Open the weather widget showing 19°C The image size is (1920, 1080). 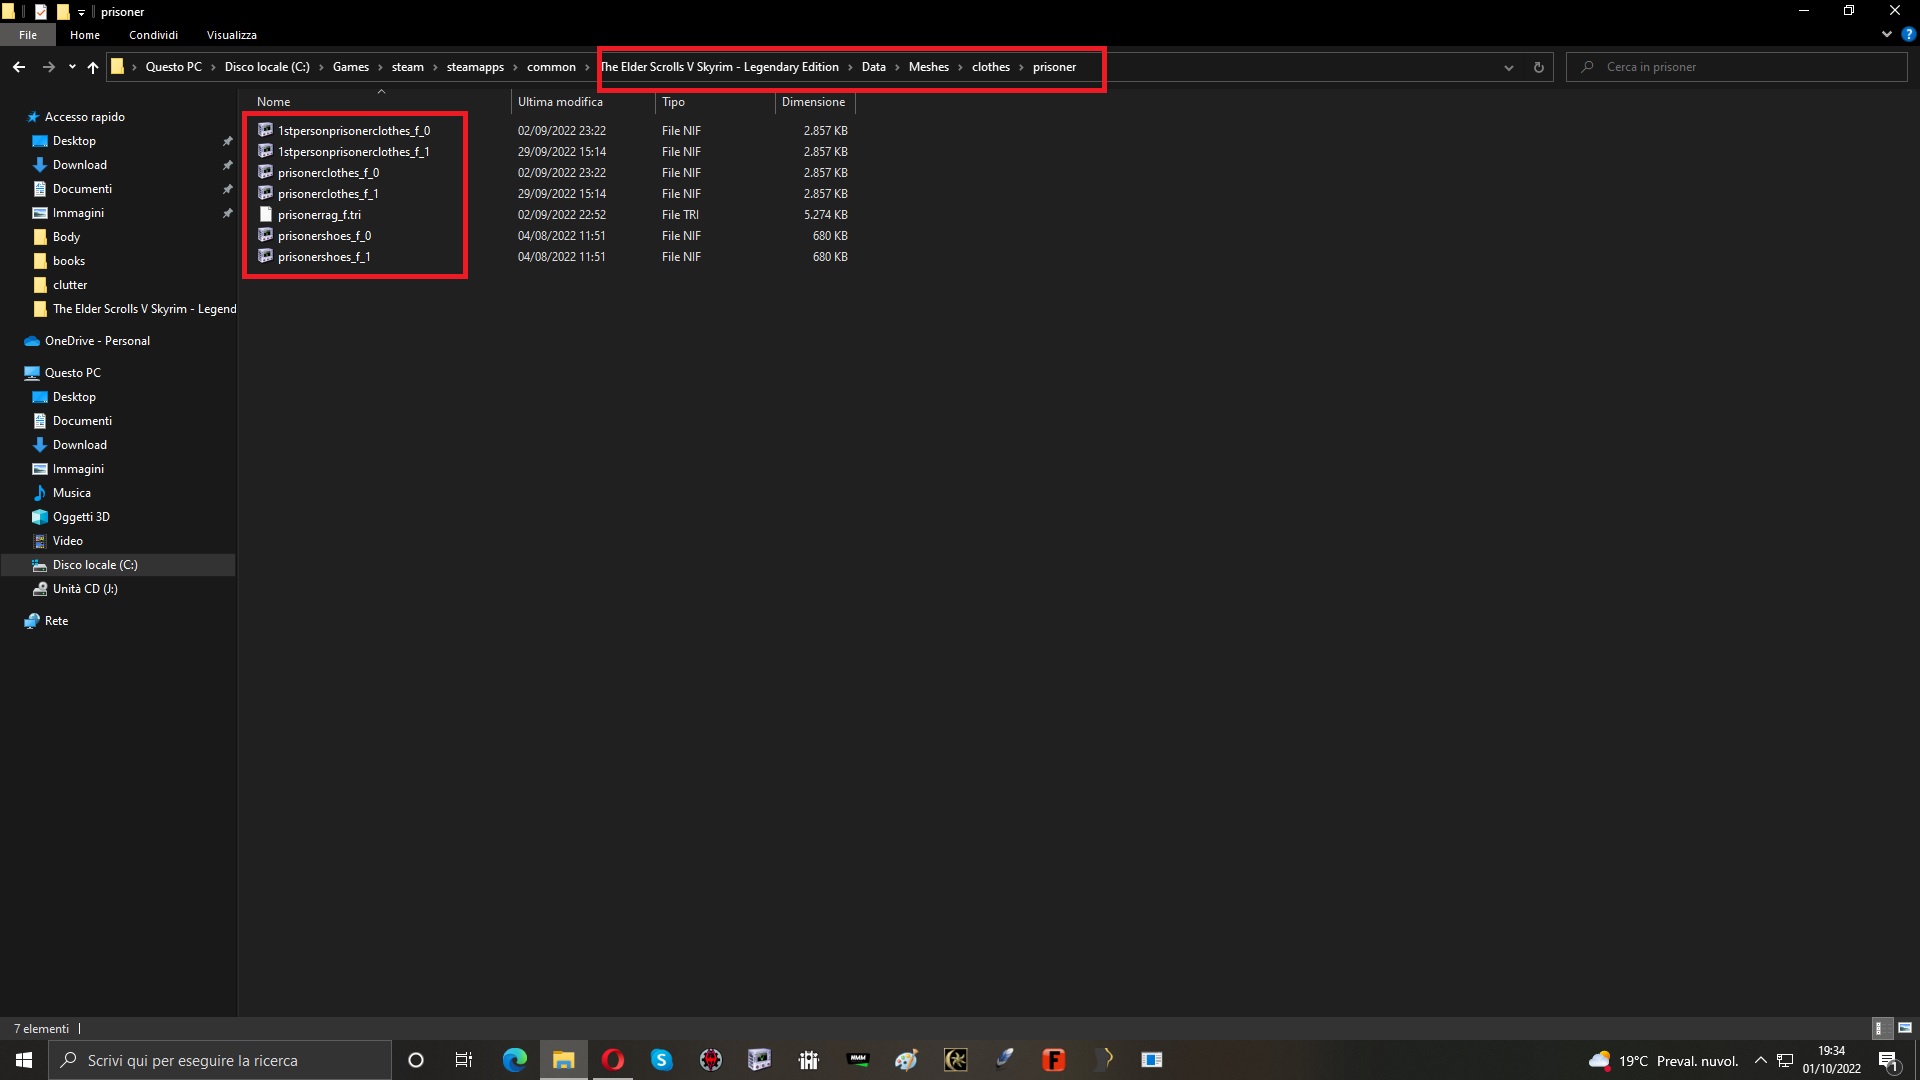(1664, 1061)
